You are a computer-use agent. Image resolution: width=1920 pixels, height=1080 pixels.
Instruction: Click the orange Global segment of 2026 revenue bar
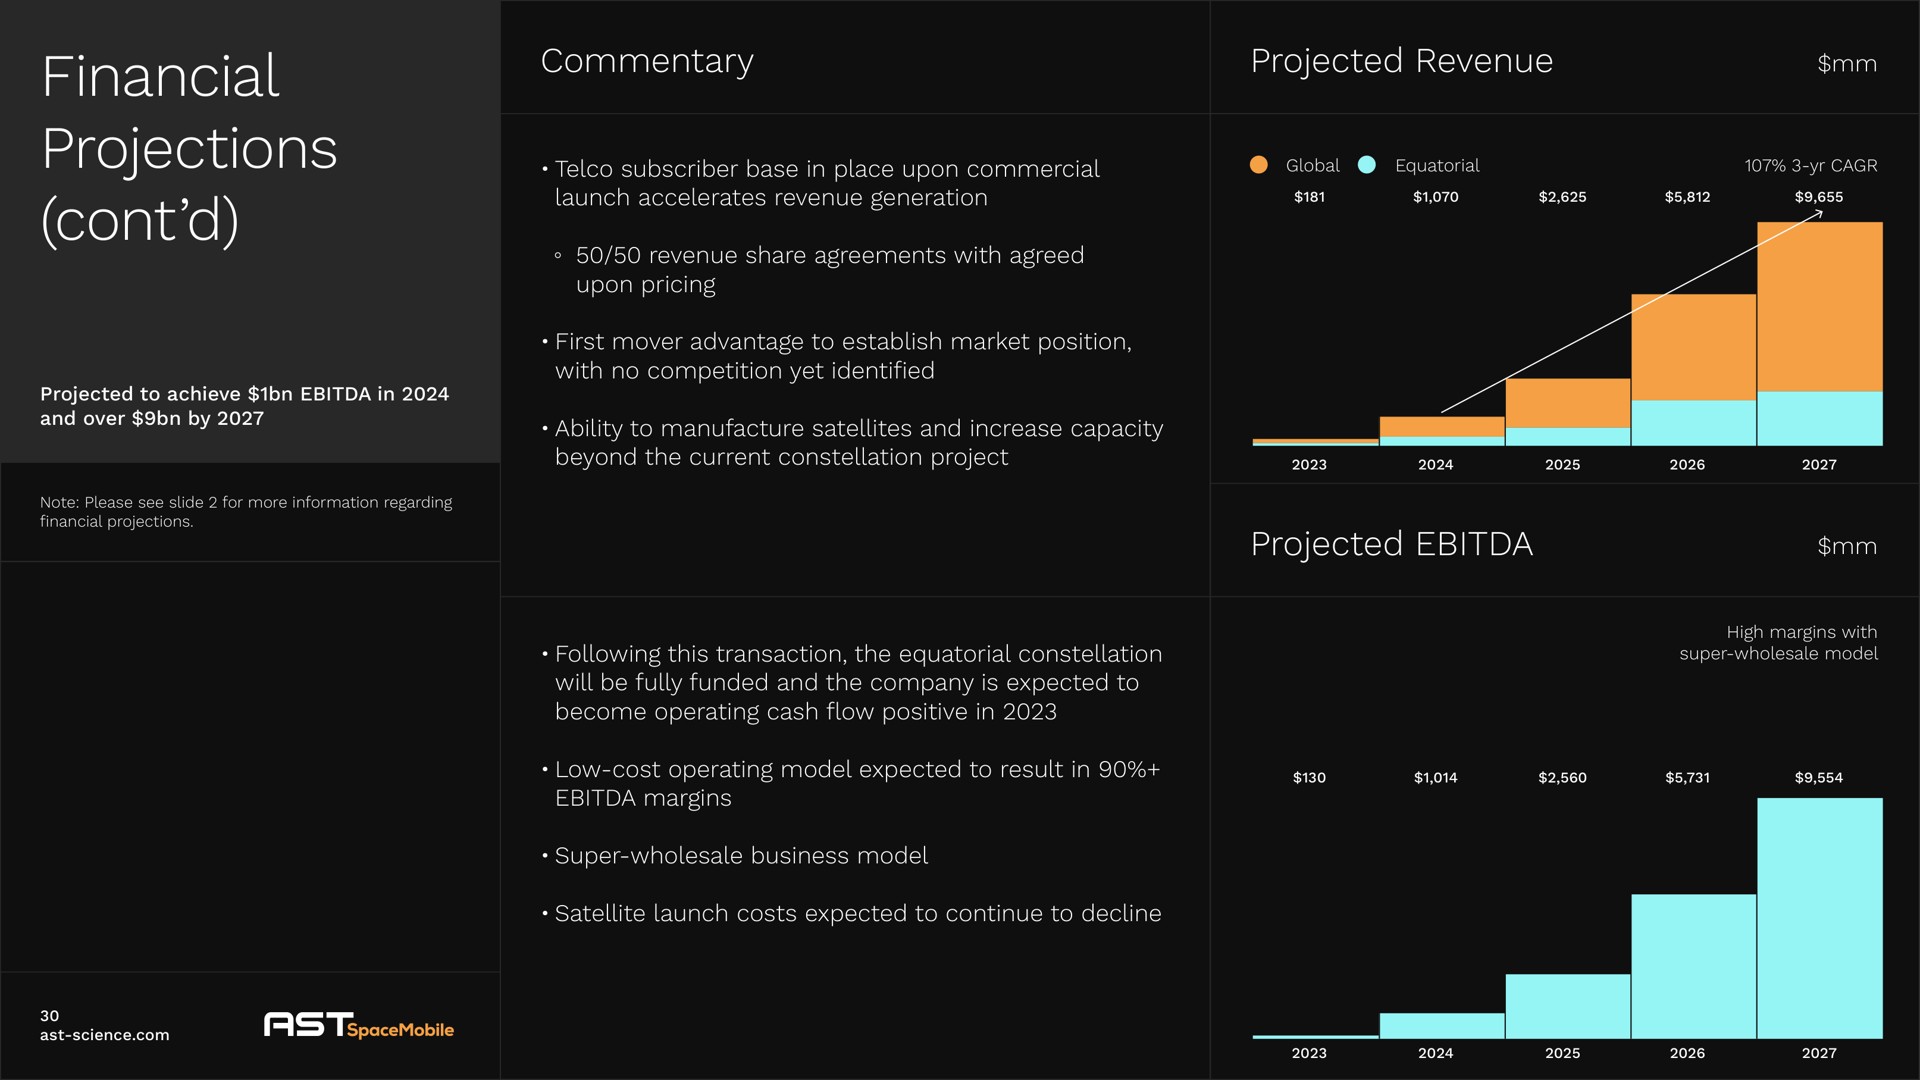(x=1694, y=347)
